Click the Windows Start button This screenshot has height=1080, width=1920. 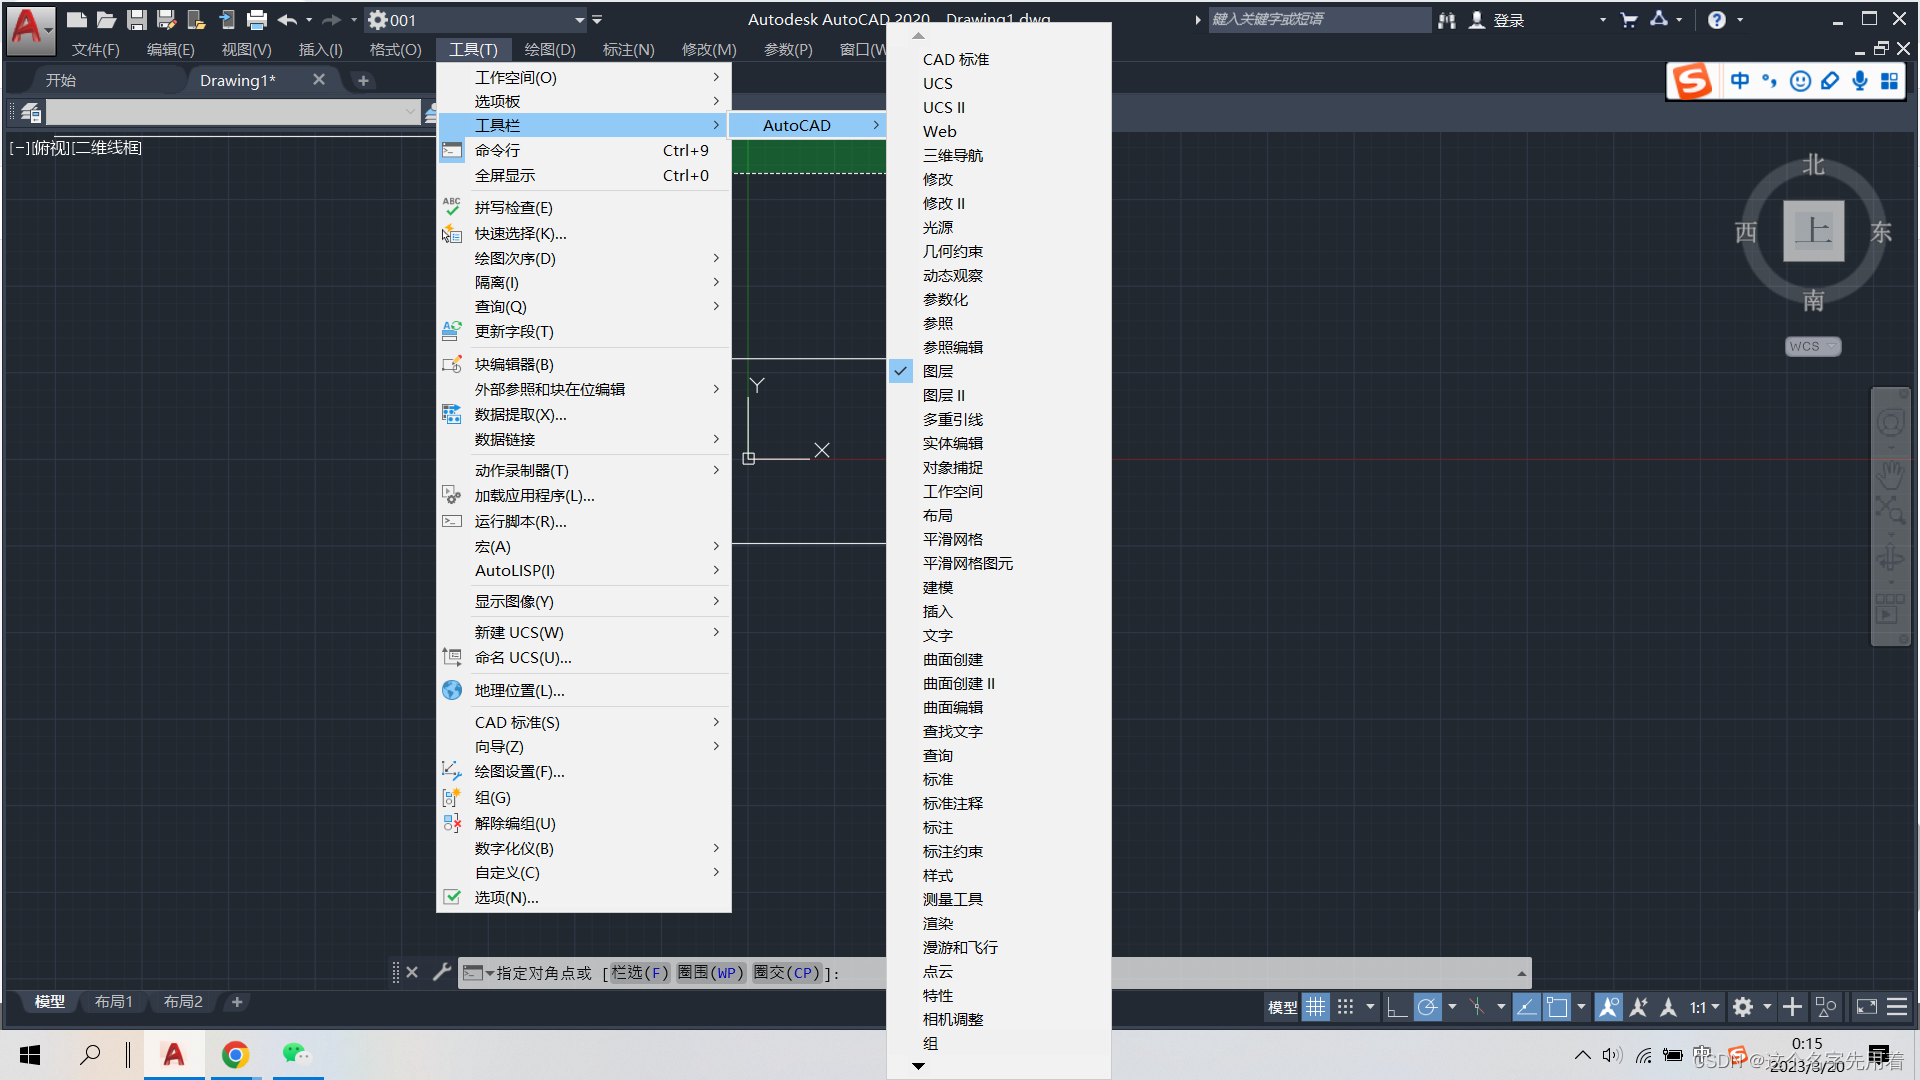(x=30, y=1054)
